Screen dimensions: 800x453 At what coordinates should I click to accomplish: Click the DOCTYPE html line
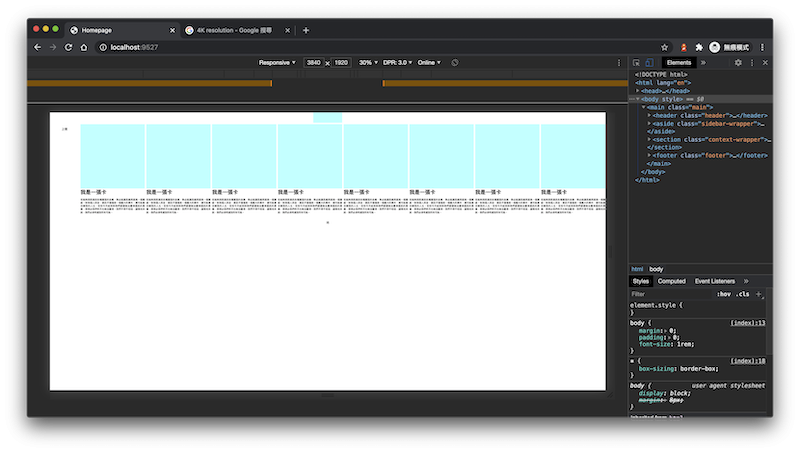tap(661, 74)
